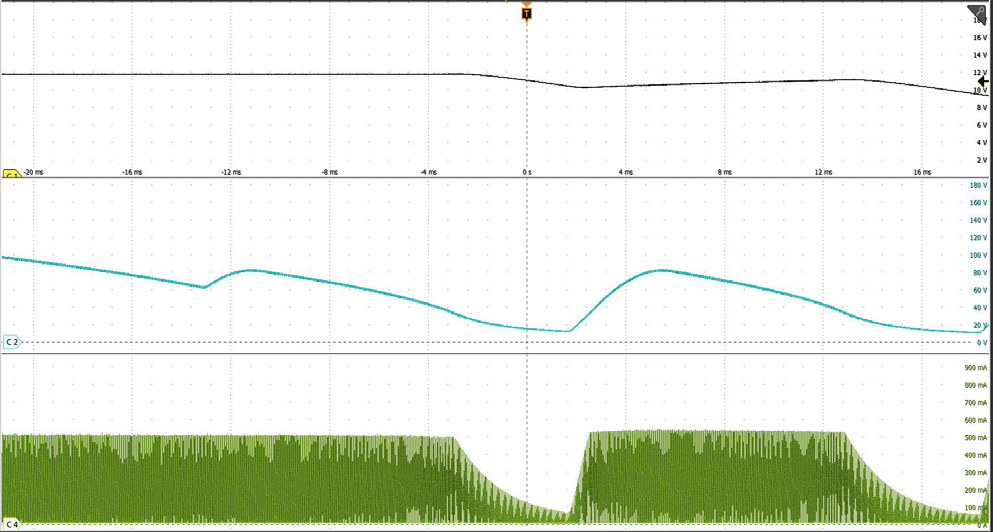Click the -12 ms time axis label

[231, 172]
